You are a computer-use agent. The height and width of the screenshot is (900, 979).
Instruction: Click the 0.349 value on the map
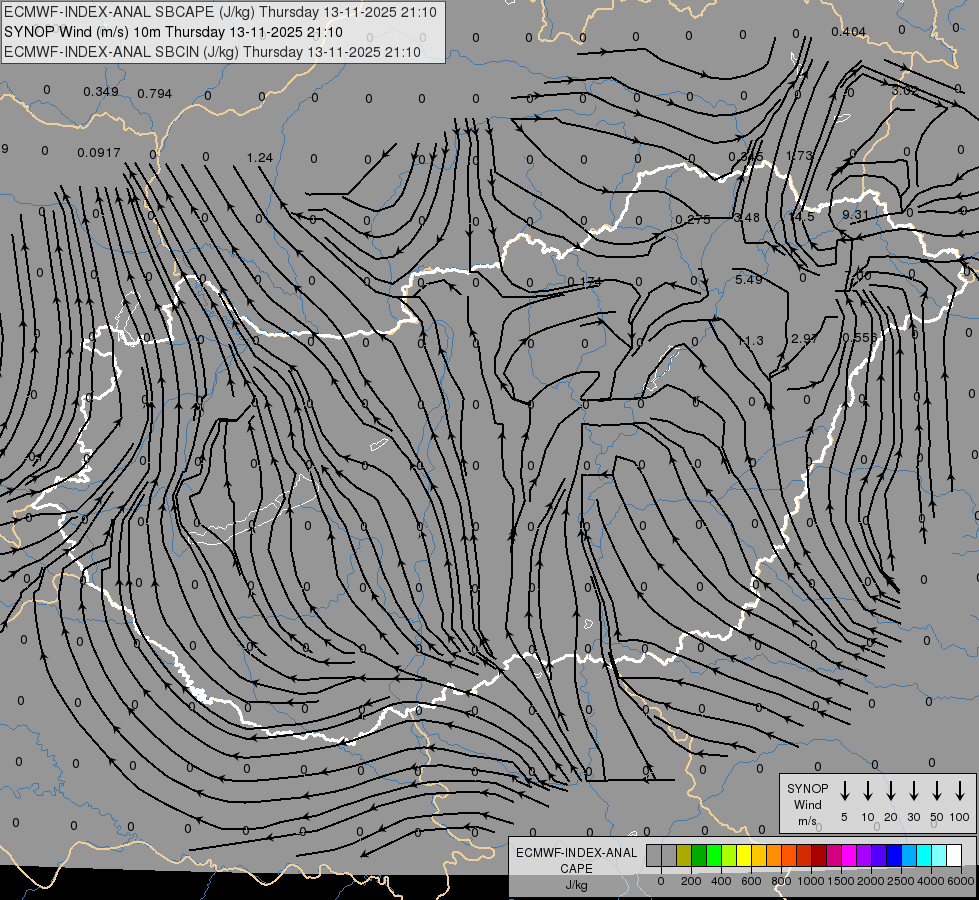click(x=101, y=92)
